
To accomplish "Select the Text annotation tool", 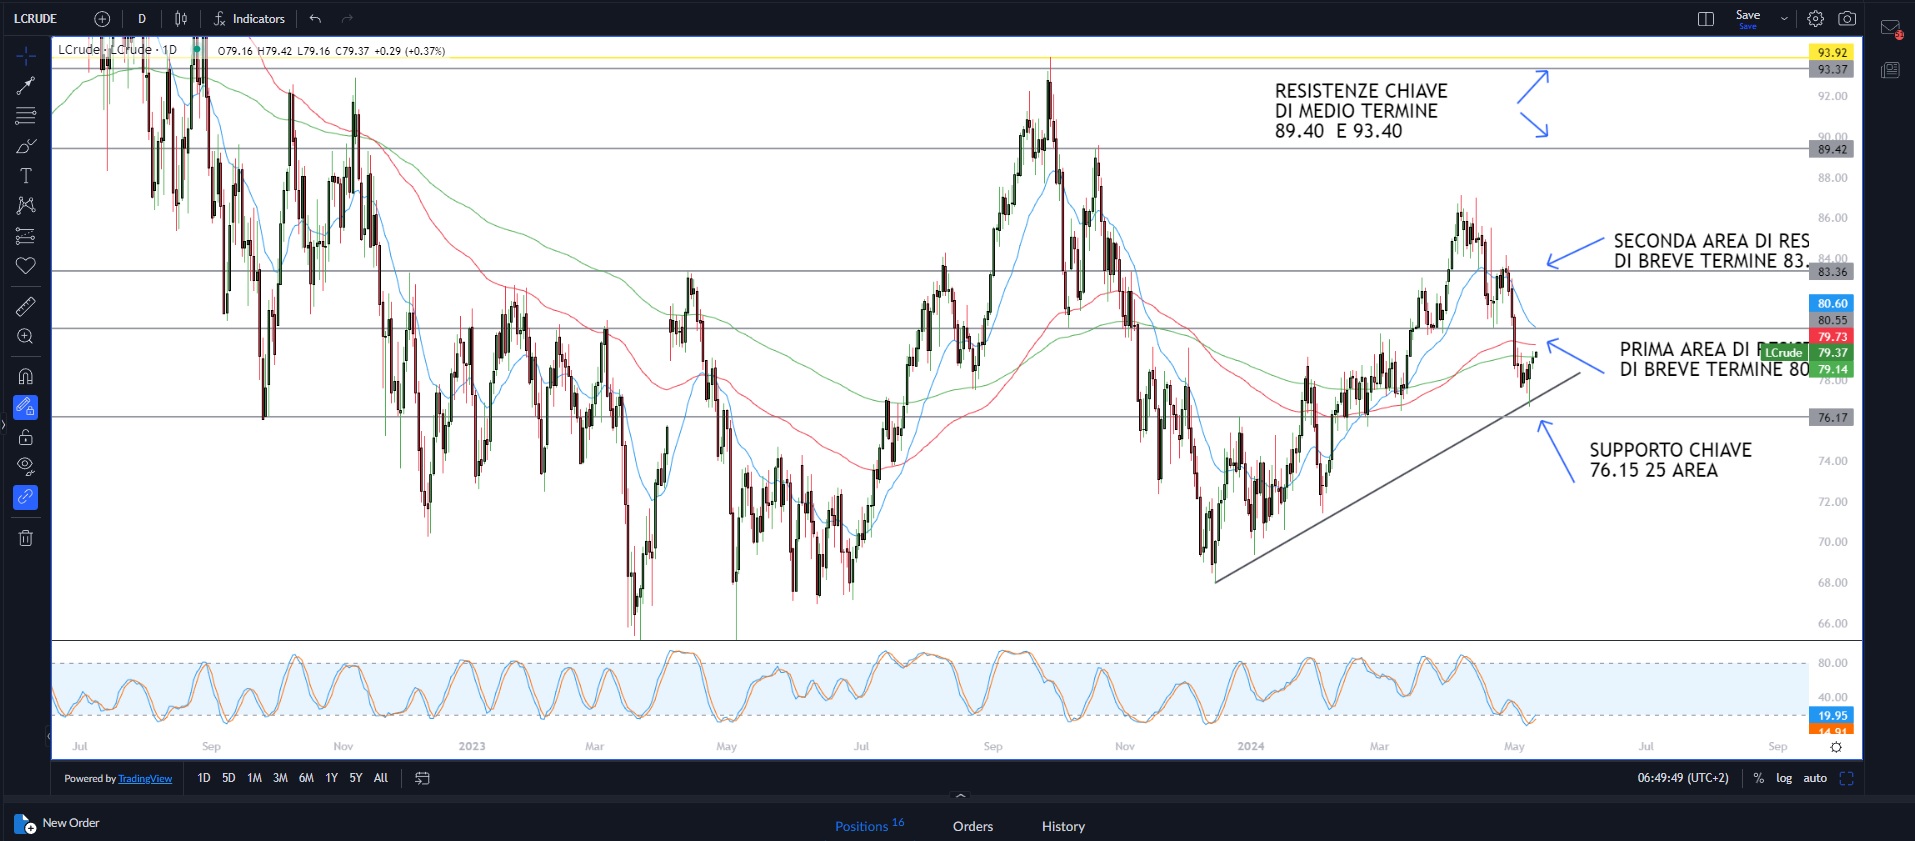I will pos(26,176).
